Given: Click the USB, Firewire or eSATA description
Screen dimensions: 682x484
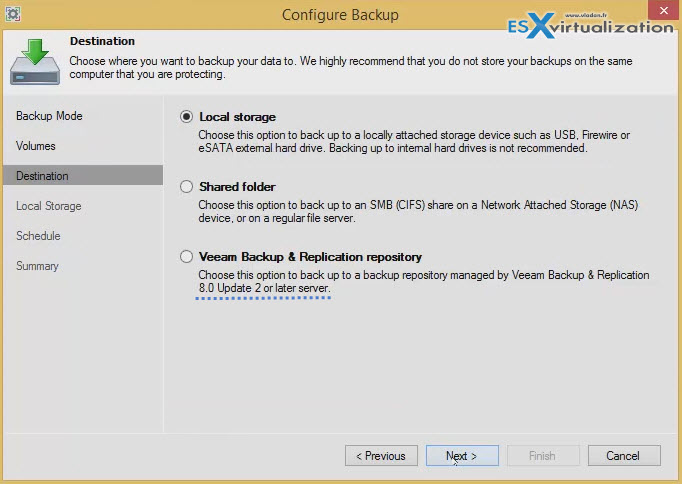Looking at the screenshot, I should click(x=414, y=141).
